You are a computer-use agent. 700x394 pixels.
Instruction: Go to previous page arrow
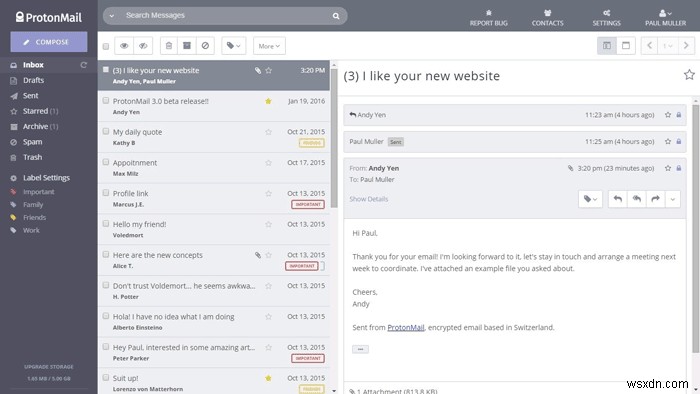[x=649, y=46]
